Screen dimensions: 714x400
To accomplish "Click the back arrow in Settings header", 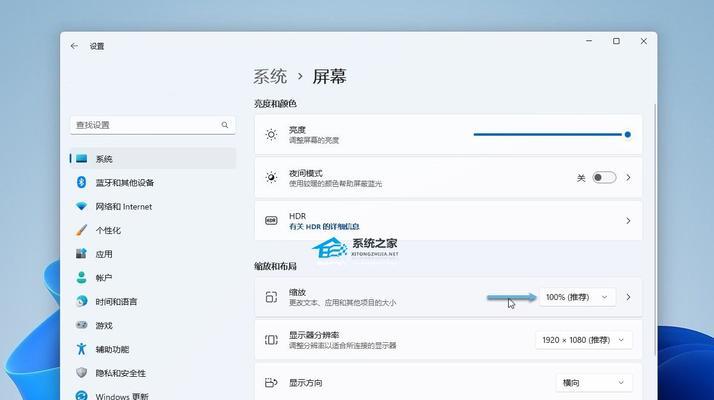I will point(74,46).
